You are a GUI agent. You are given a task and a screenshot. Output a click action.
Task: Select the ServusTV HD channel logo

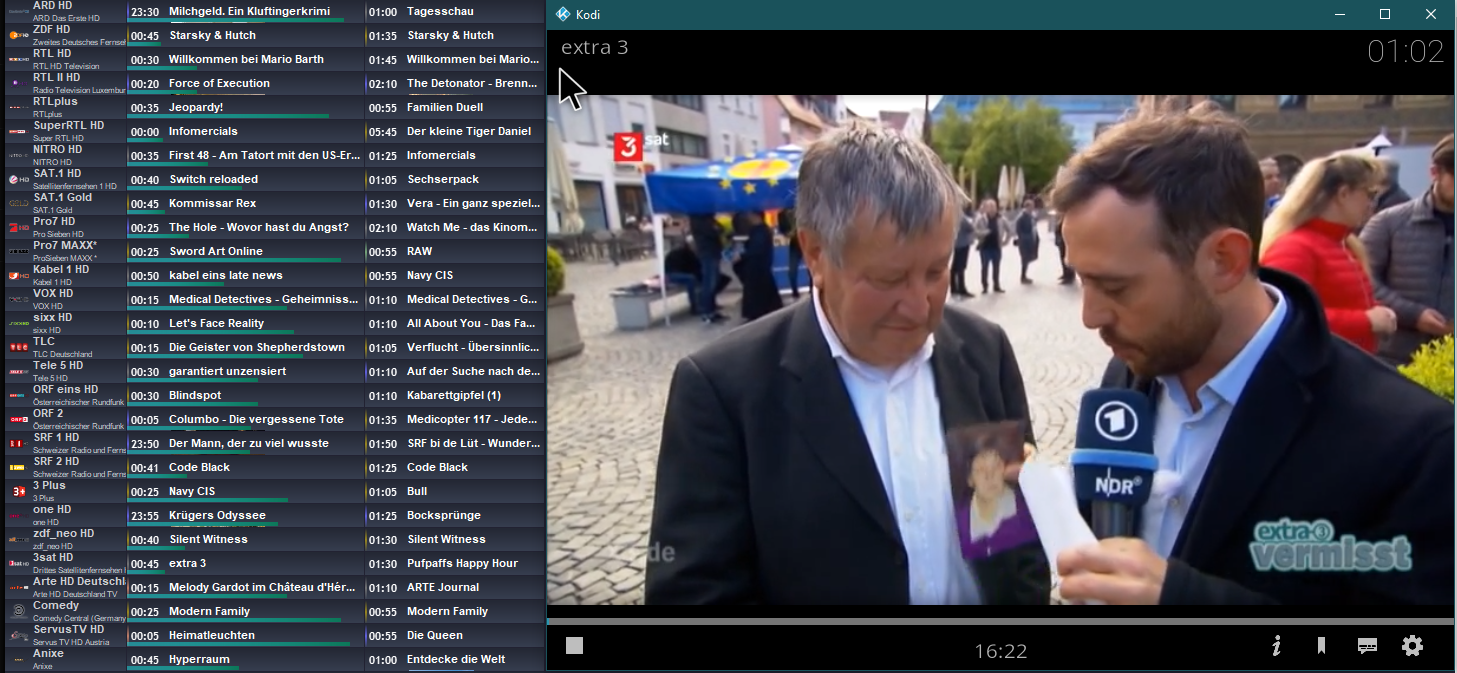click(18, 635)
